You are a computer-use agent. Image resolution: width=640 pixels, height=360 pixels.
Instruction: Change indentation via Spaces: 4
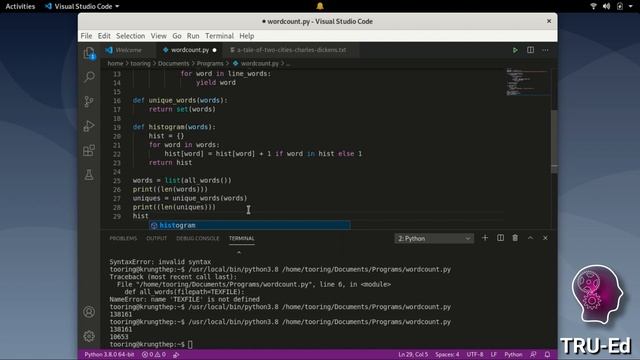click(447, 354)
